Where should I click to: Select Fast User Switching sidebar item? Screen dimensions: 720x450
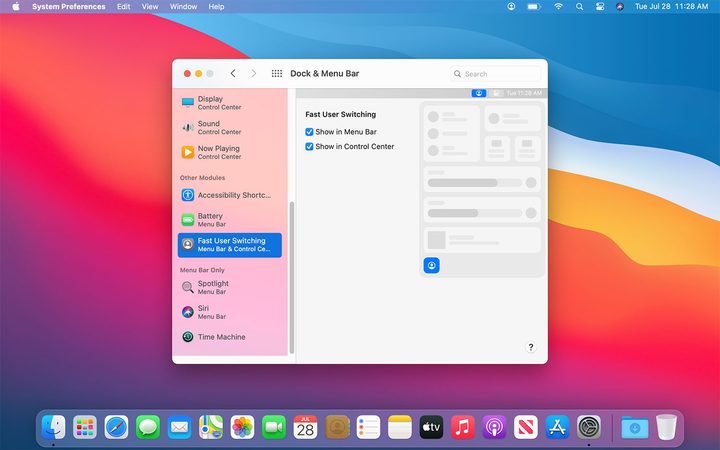point(230,245)
